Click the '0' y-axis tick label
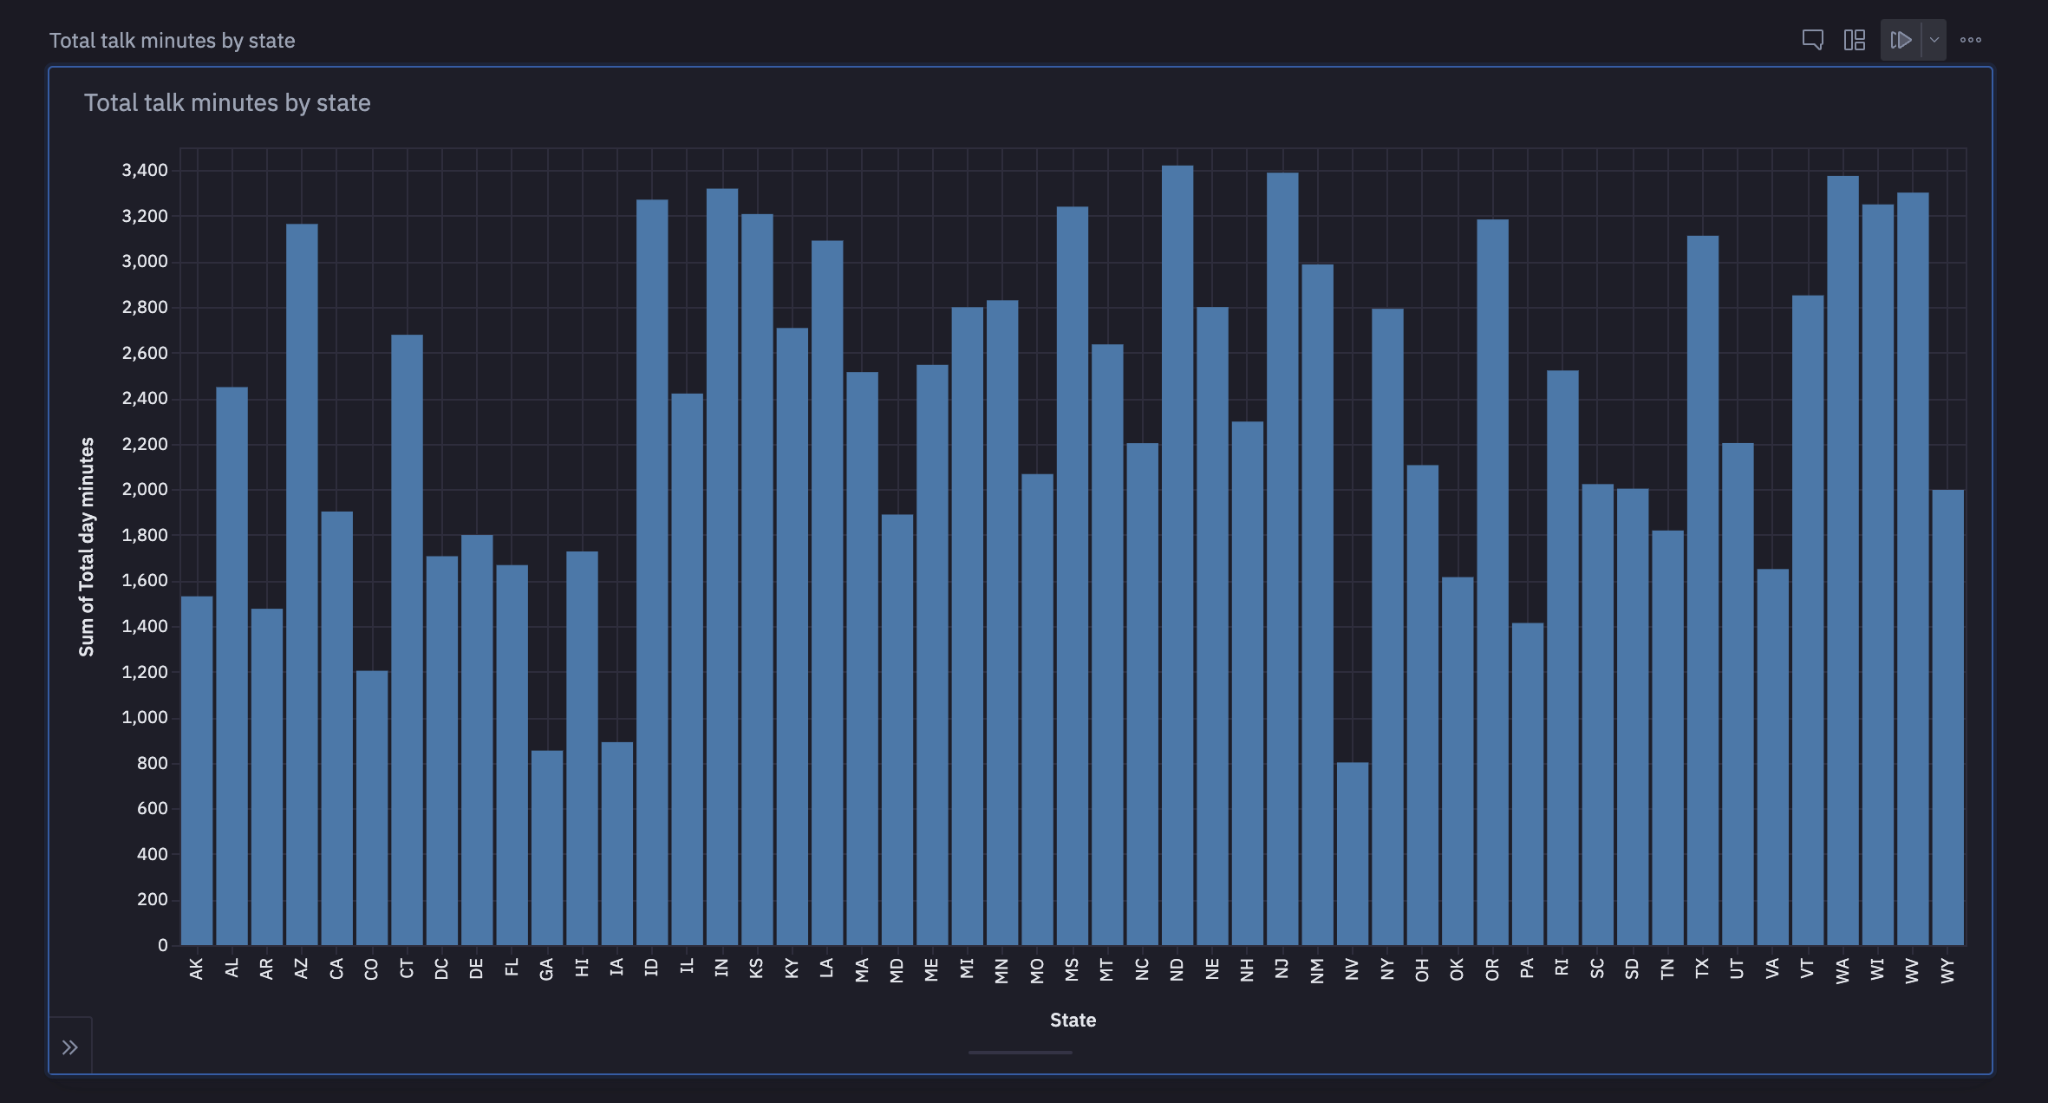Screen dimensions: 2048x1103 (163, 945)
